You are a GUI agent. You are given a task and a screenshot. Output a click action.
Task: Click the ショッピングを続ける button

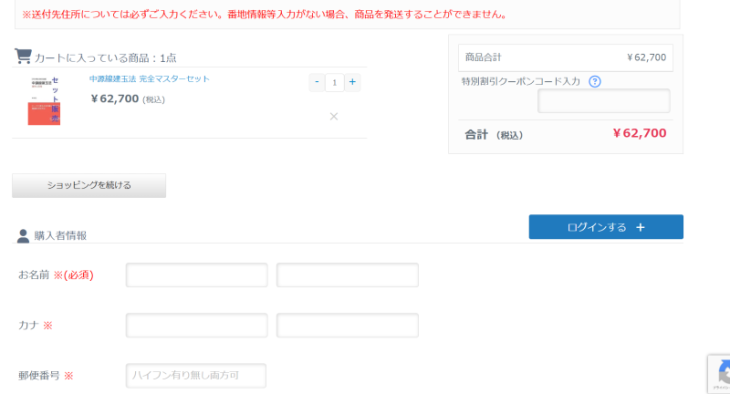[x=89, y=185]
